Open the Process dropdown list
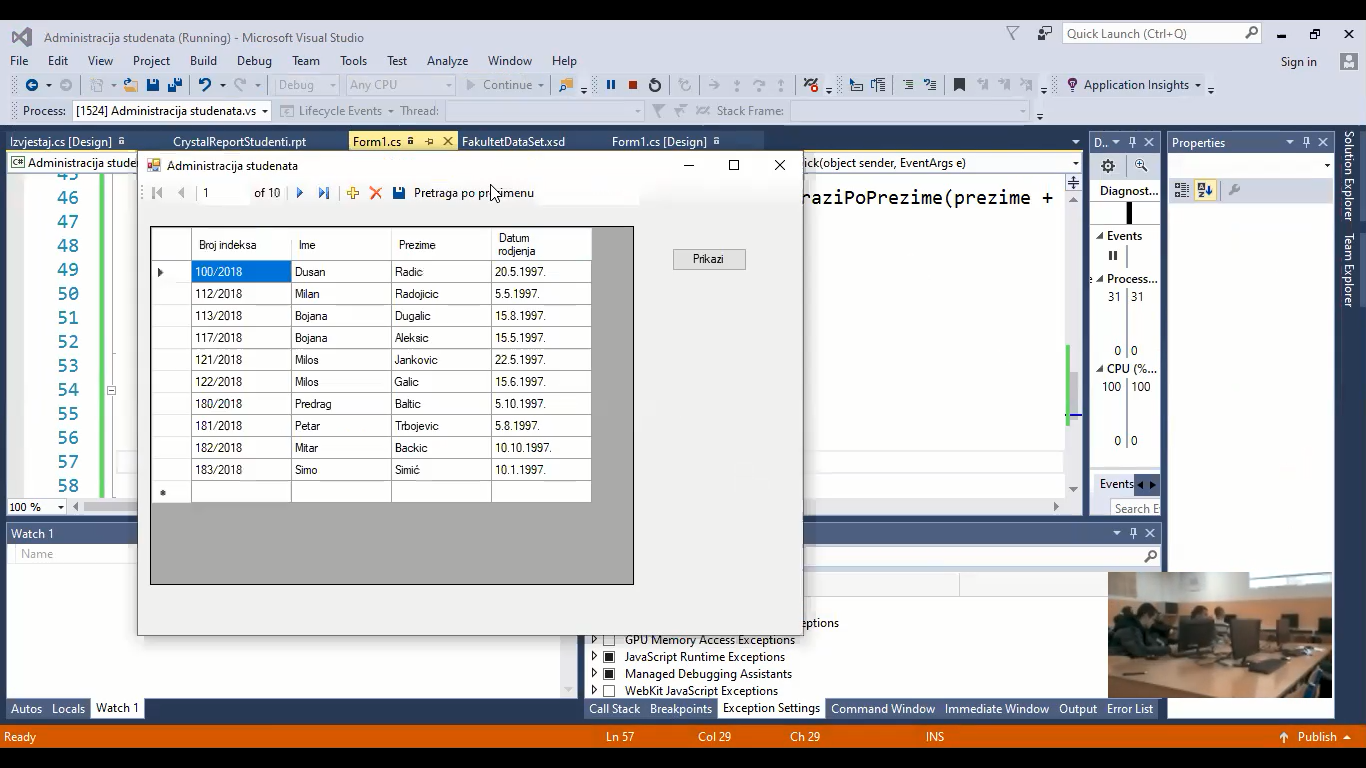 point(265,111)
